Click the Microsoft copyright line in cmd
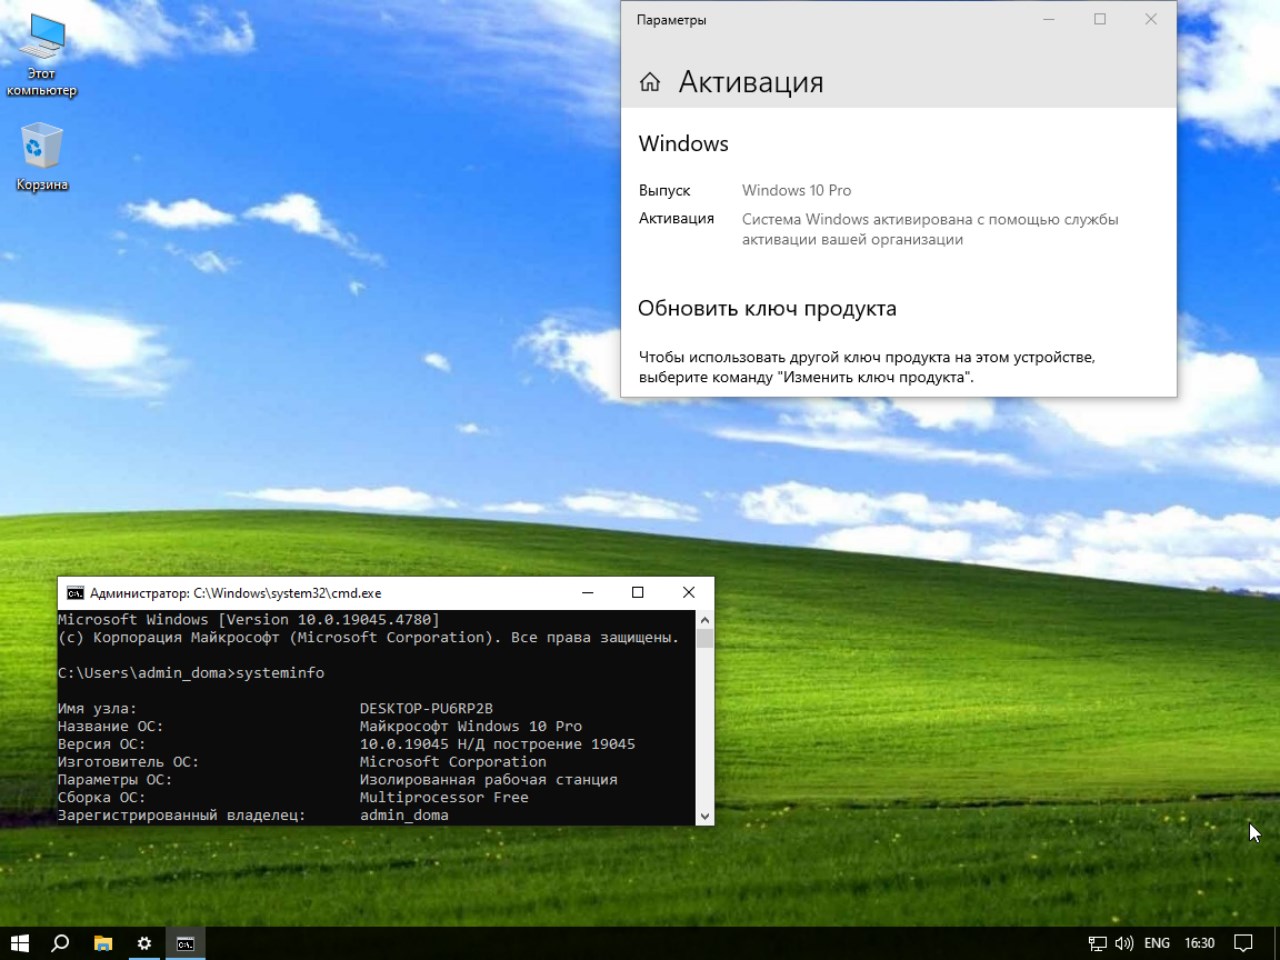1280x960 pixels. 369,637
